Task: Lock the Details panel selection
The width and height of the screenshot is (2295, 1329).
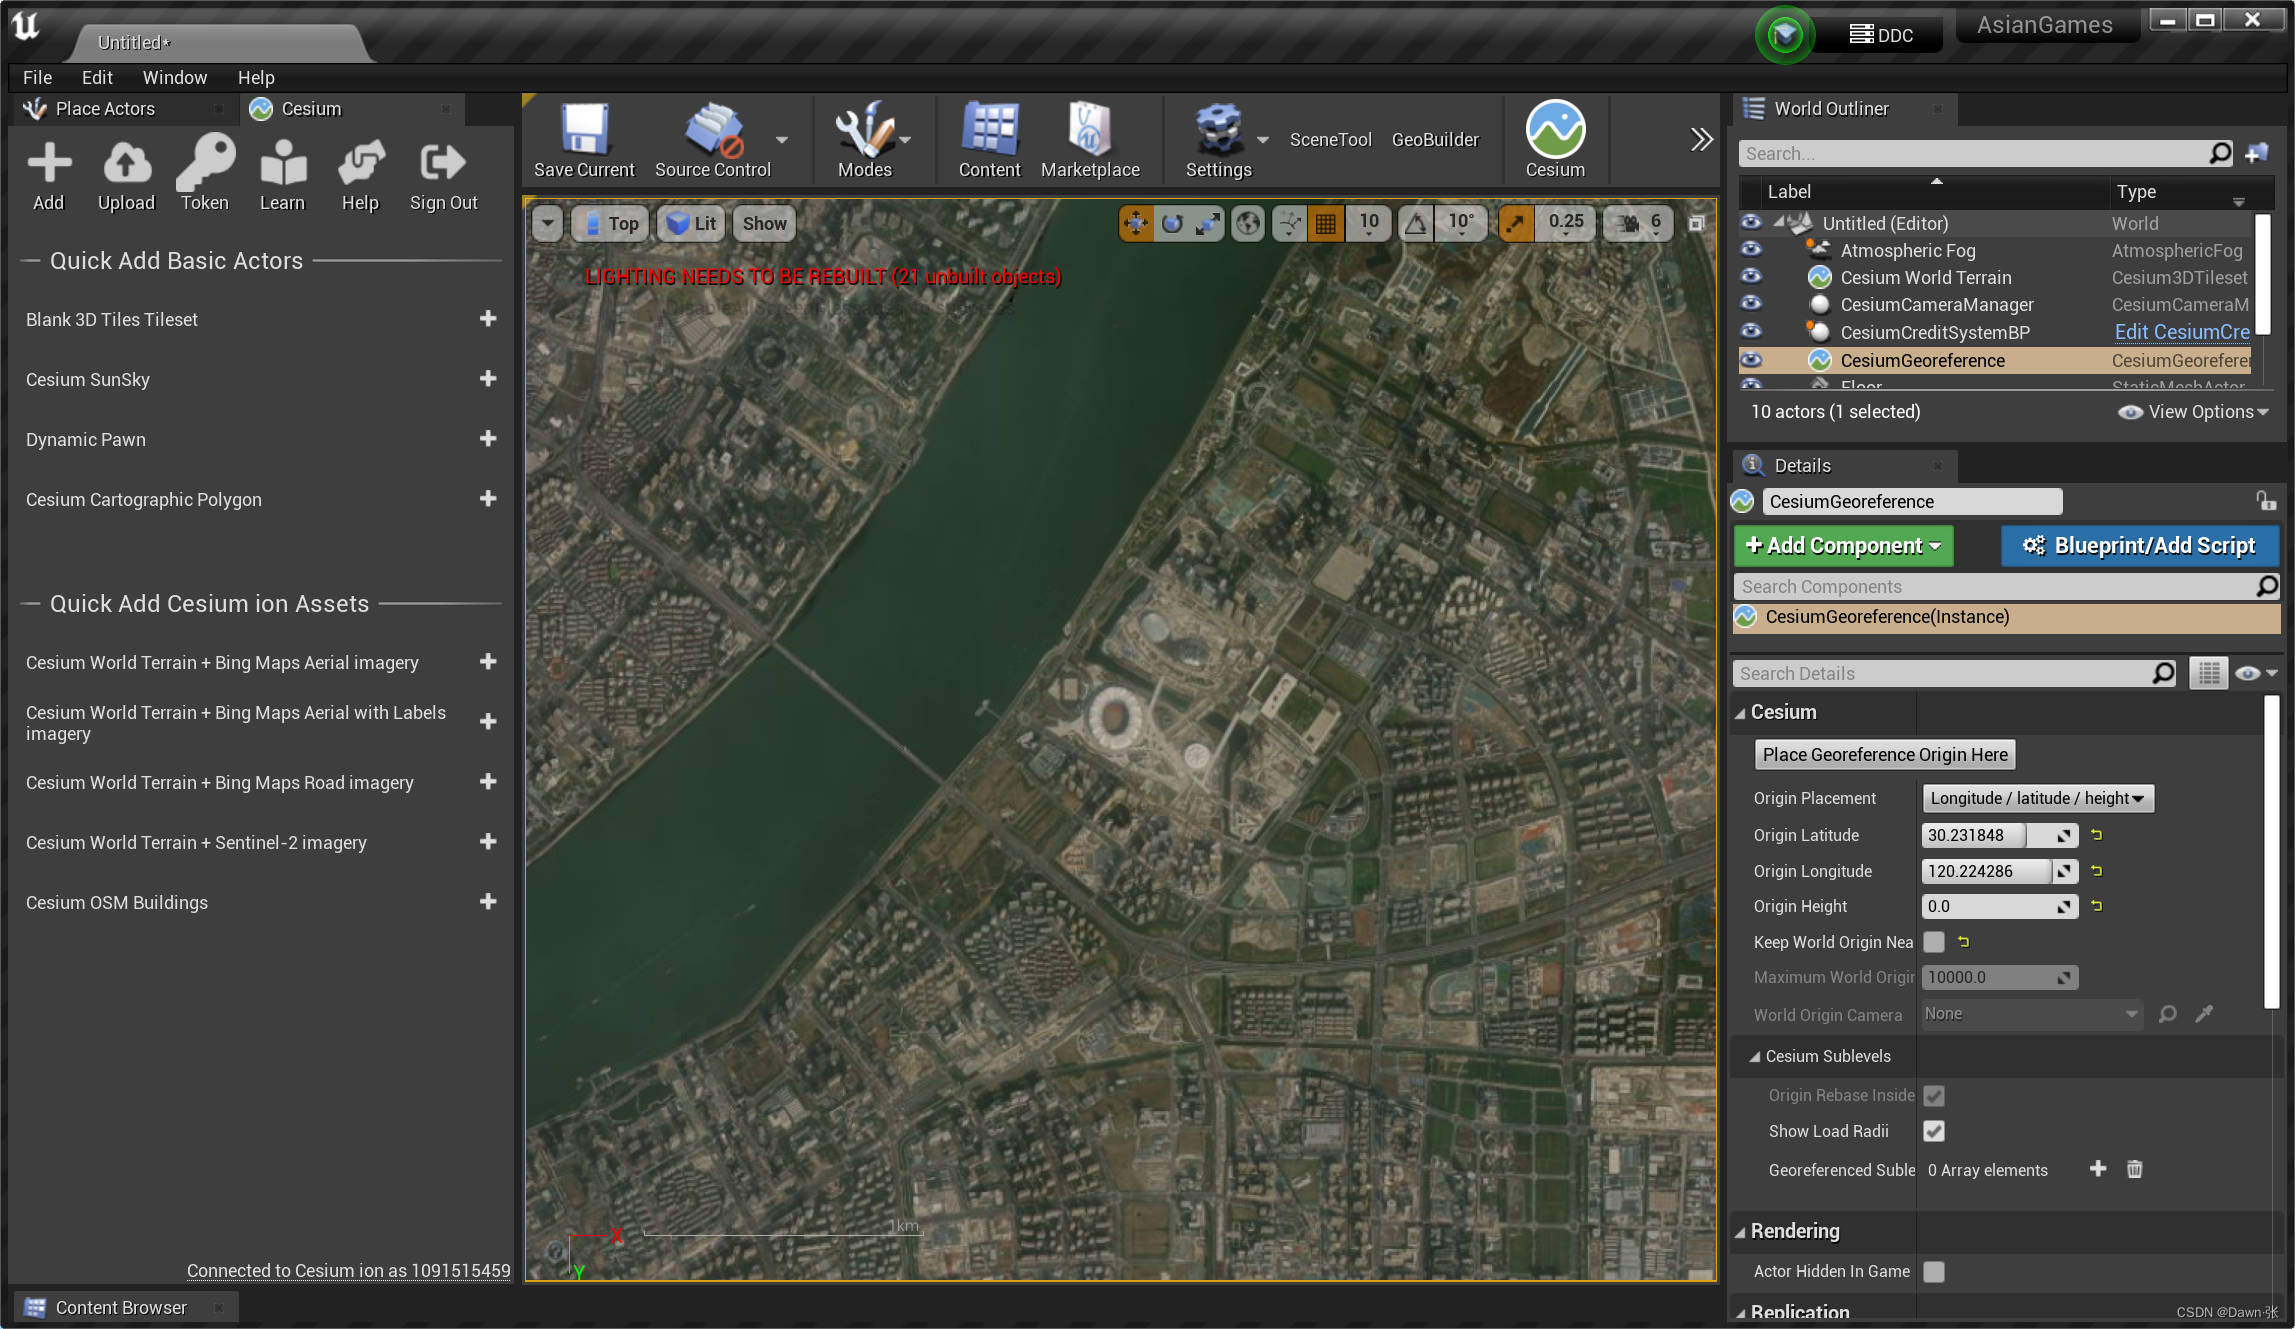Action: 2265,501
